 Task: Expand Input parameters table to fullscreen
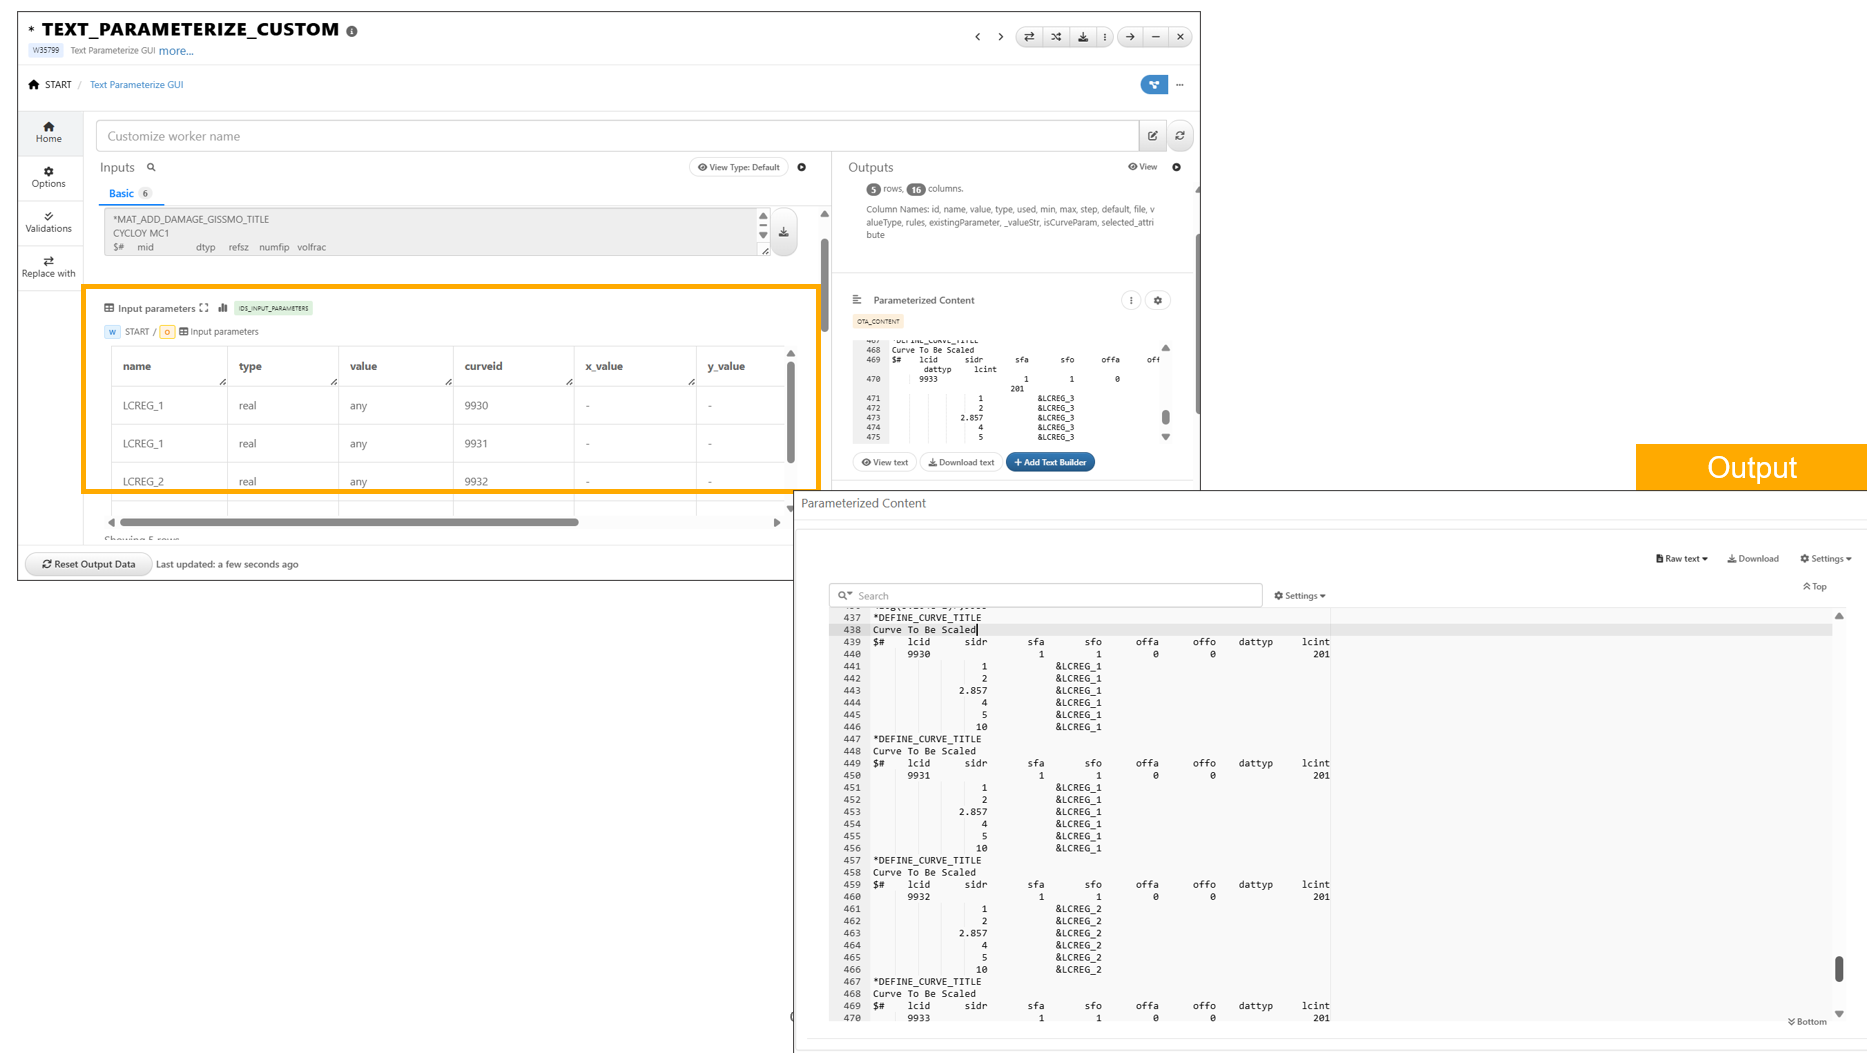(x=204, y=308)
